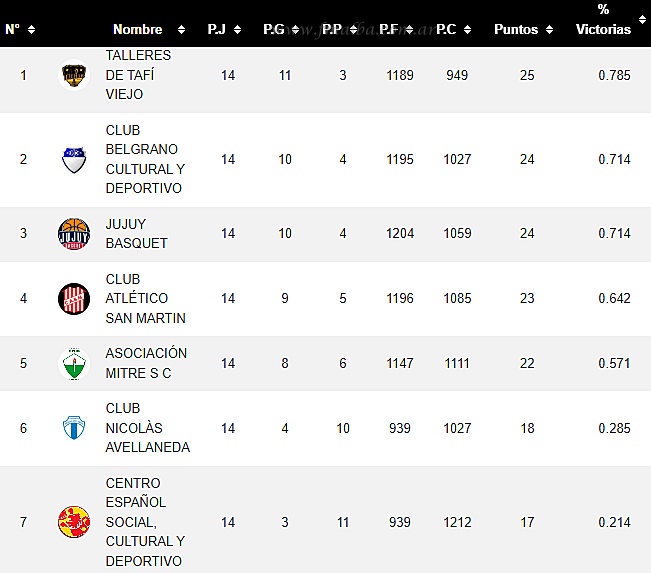Click the Club Atlético San Martin crest
Viewport: 651px width, 573px height.
point(74,298)
